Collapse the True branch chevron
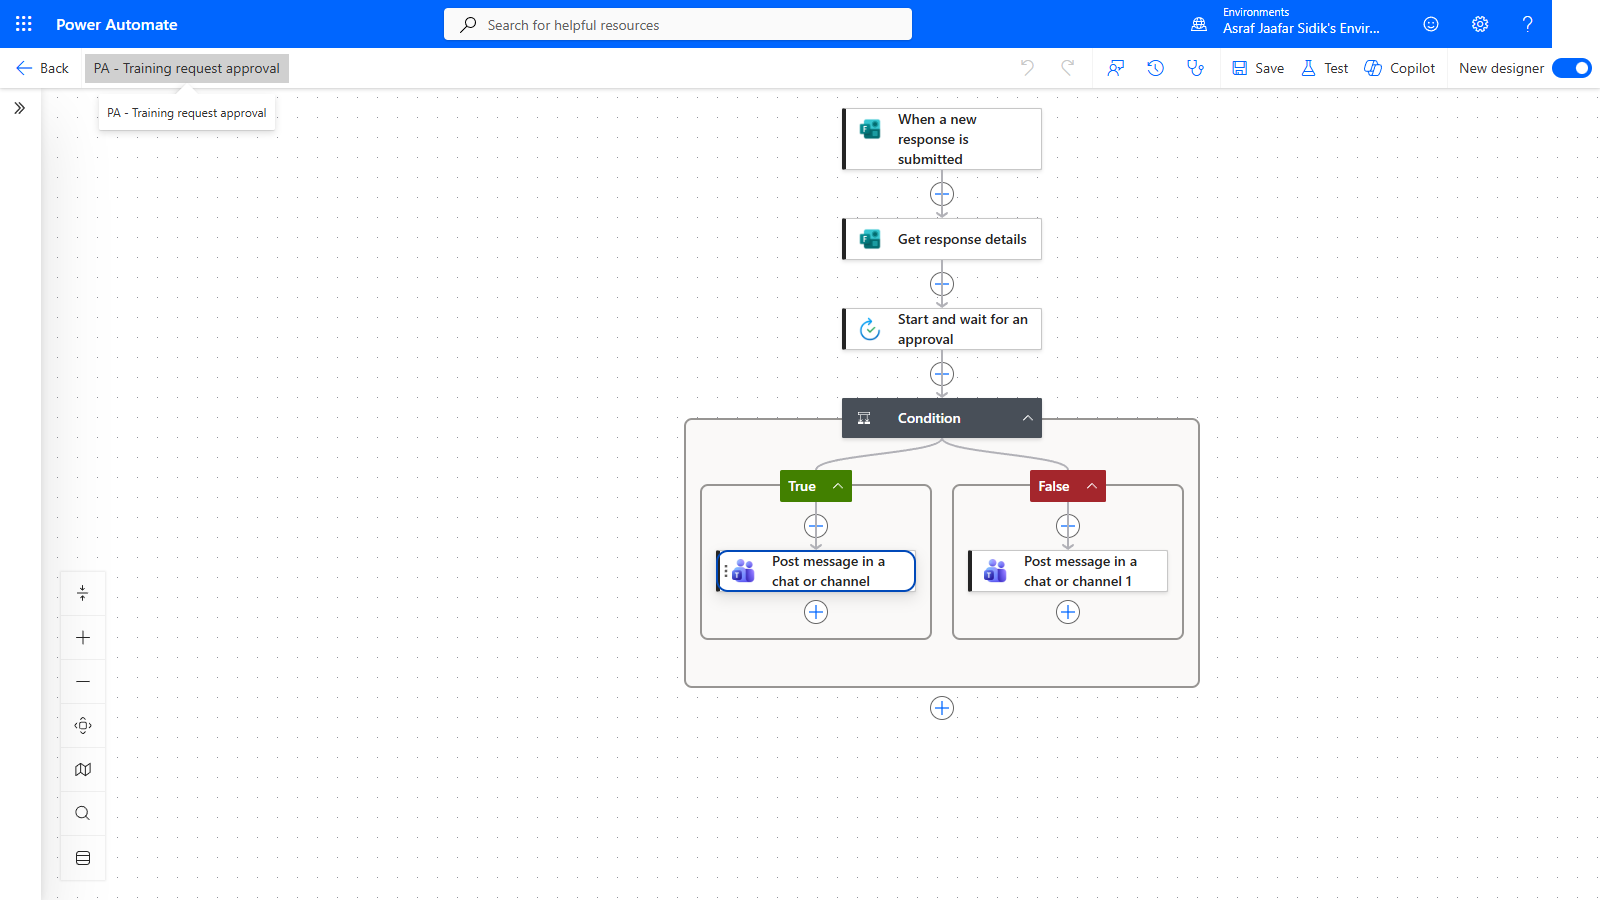 [838, 486]
